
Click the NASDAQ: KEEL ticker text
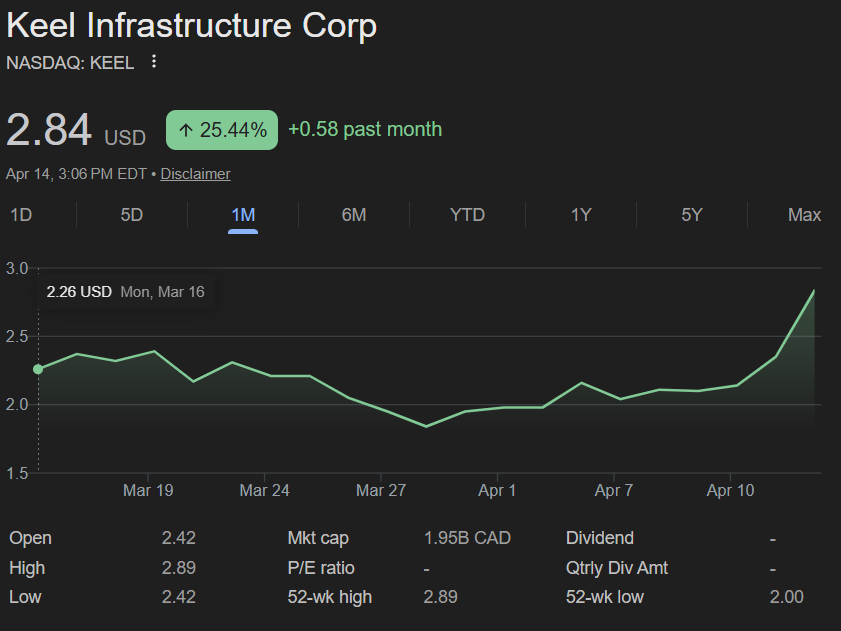70,63
